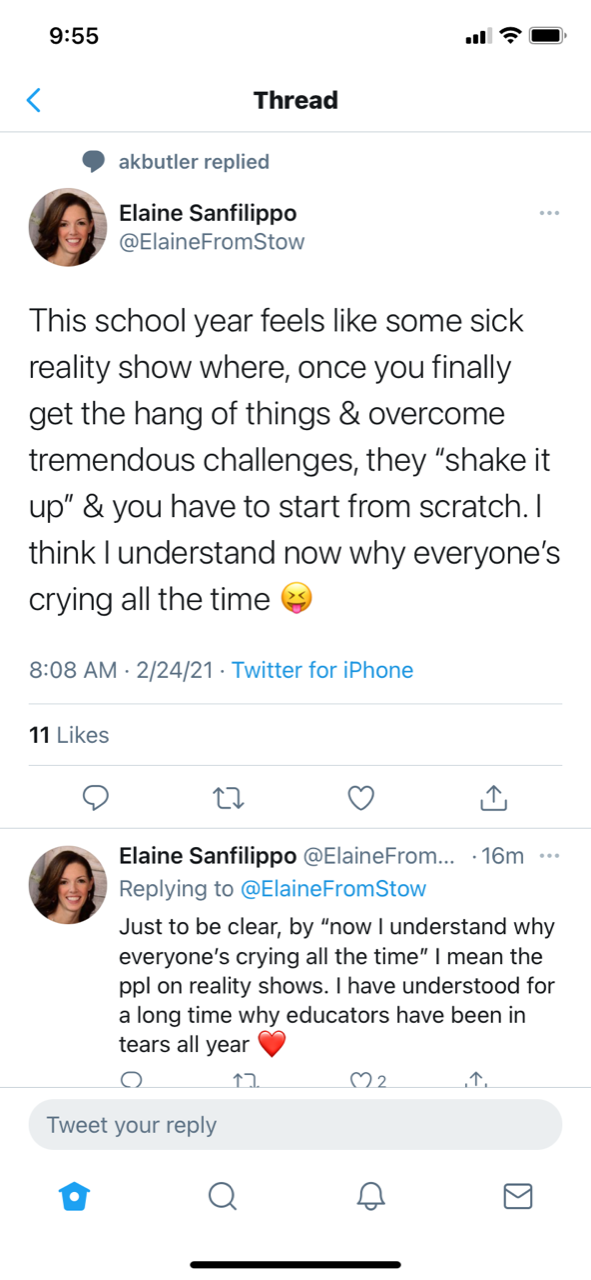Open Elaine Sanfilippo's profile photo on main tweet
591x1280 pixels.
[68, 227]
